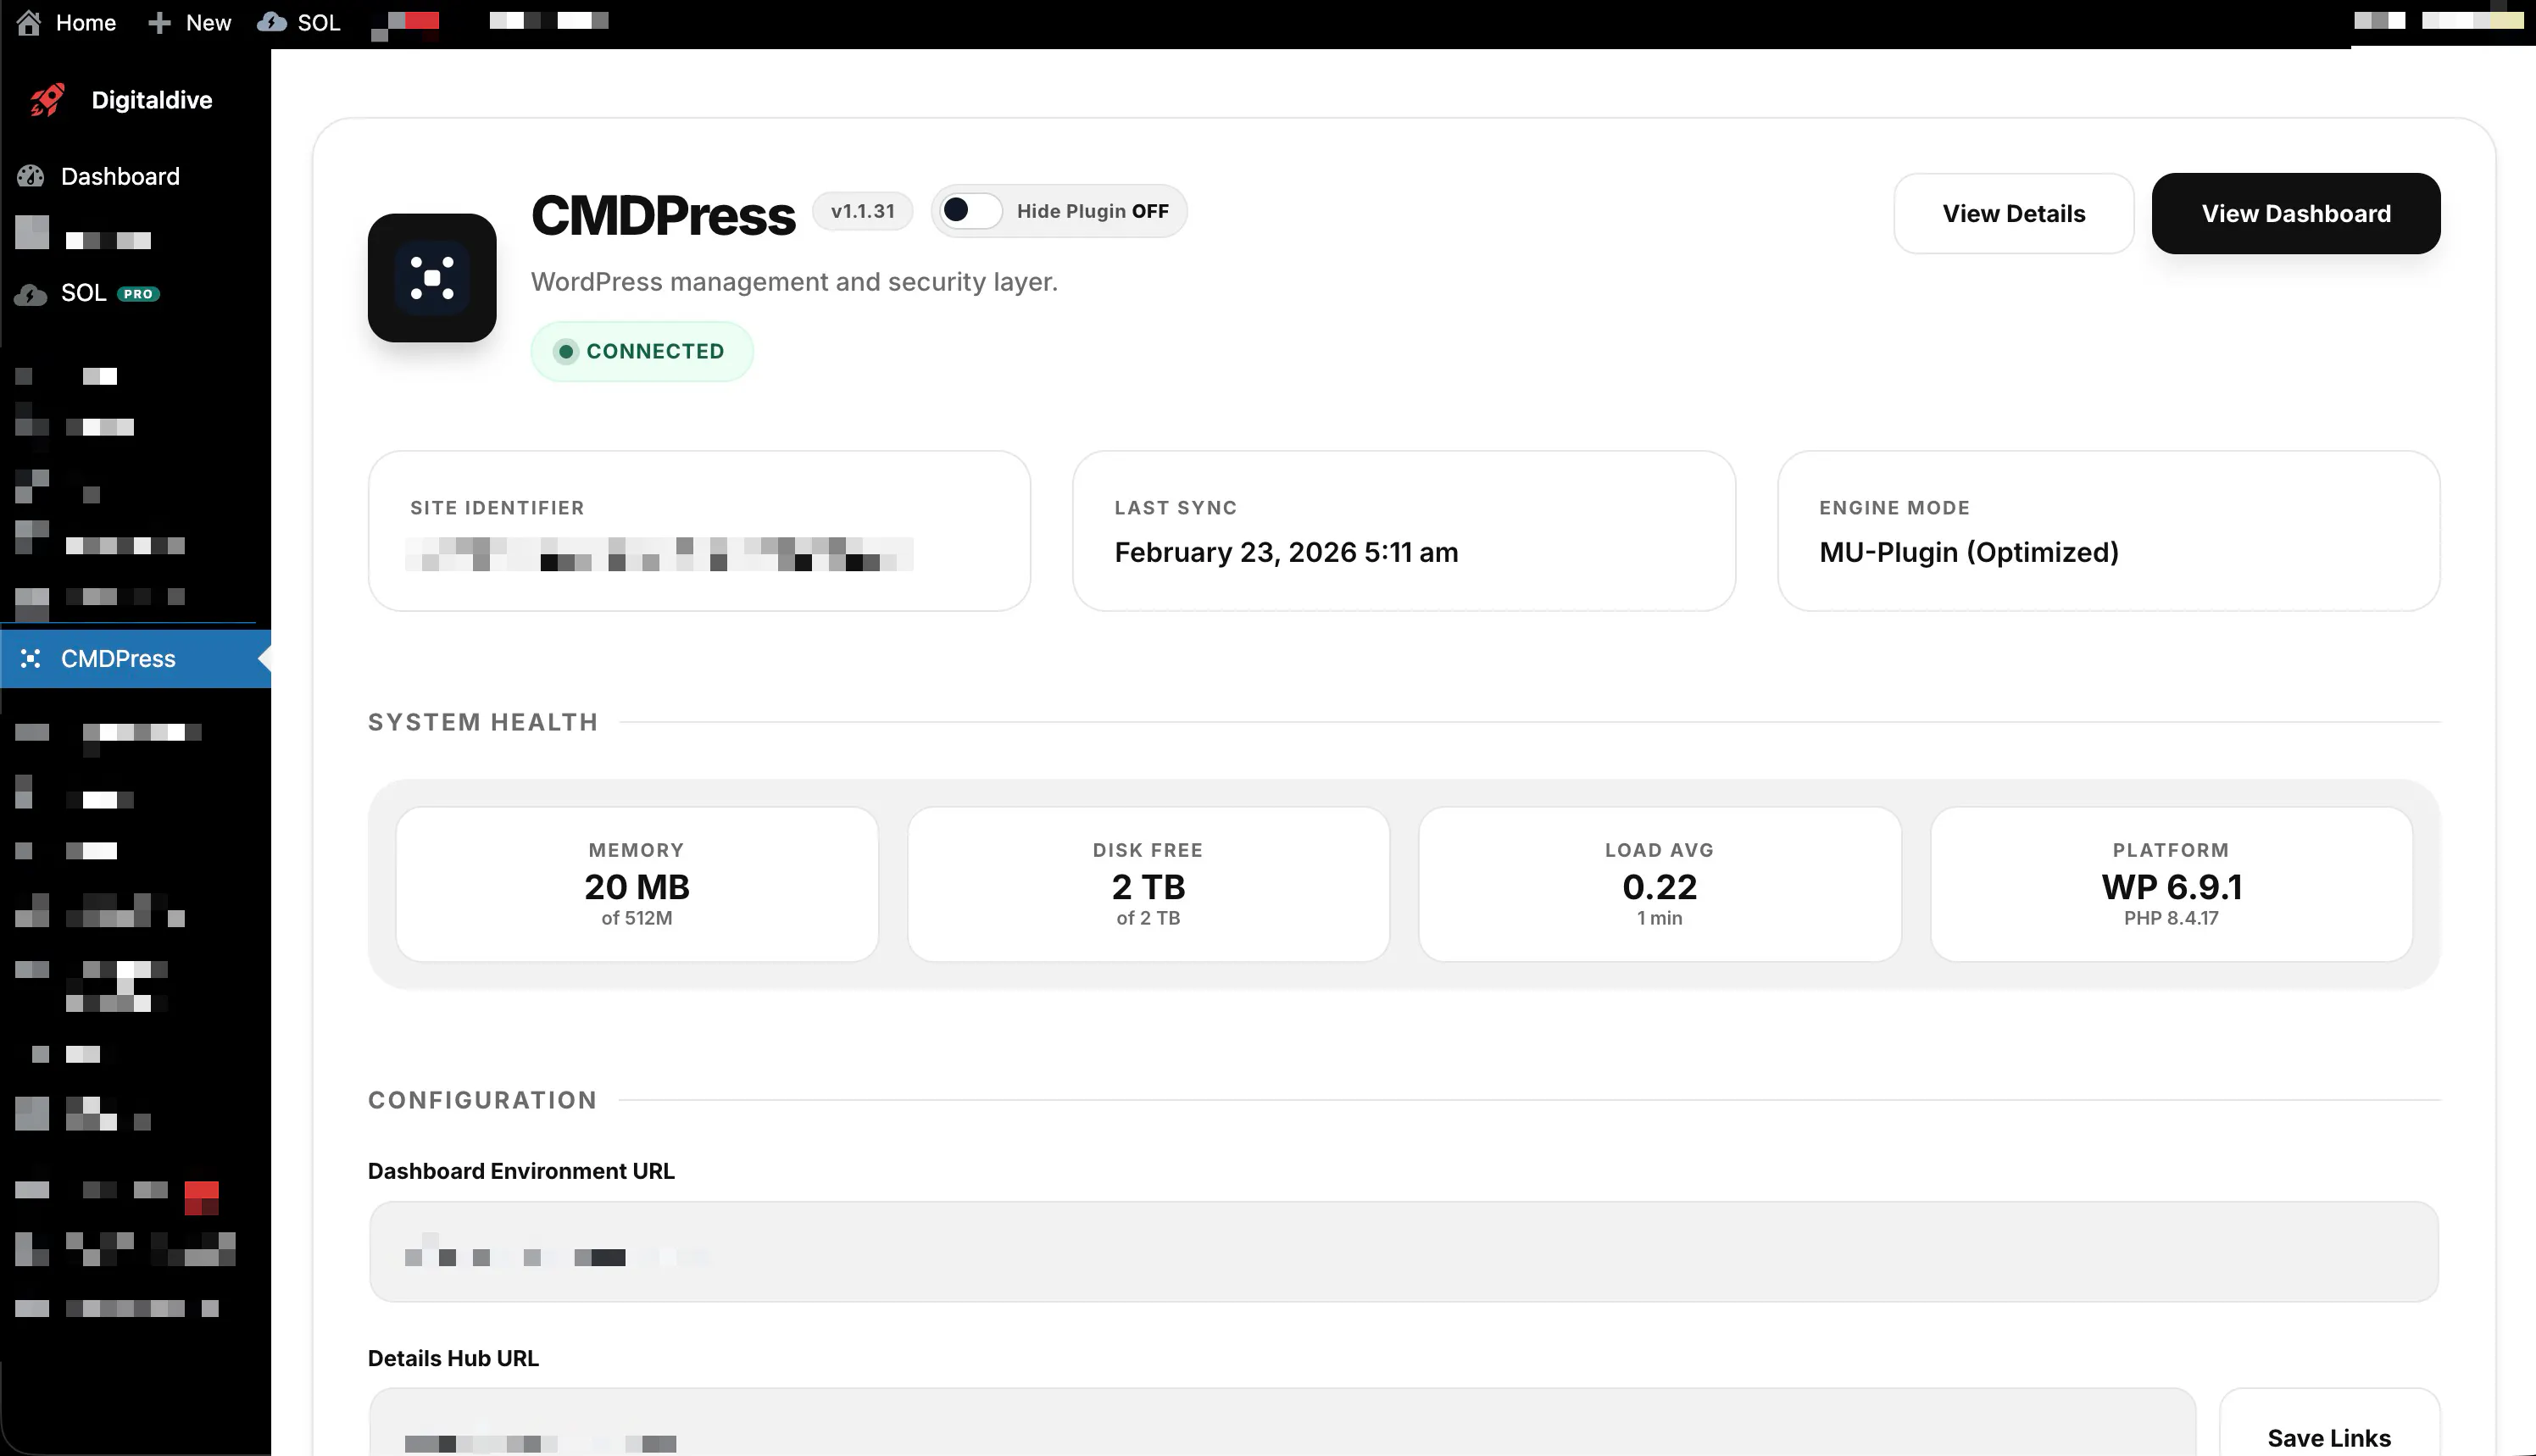2536x1456 pixels.
Task: Click the CONNECTED status badge
Action: [642, 351]
